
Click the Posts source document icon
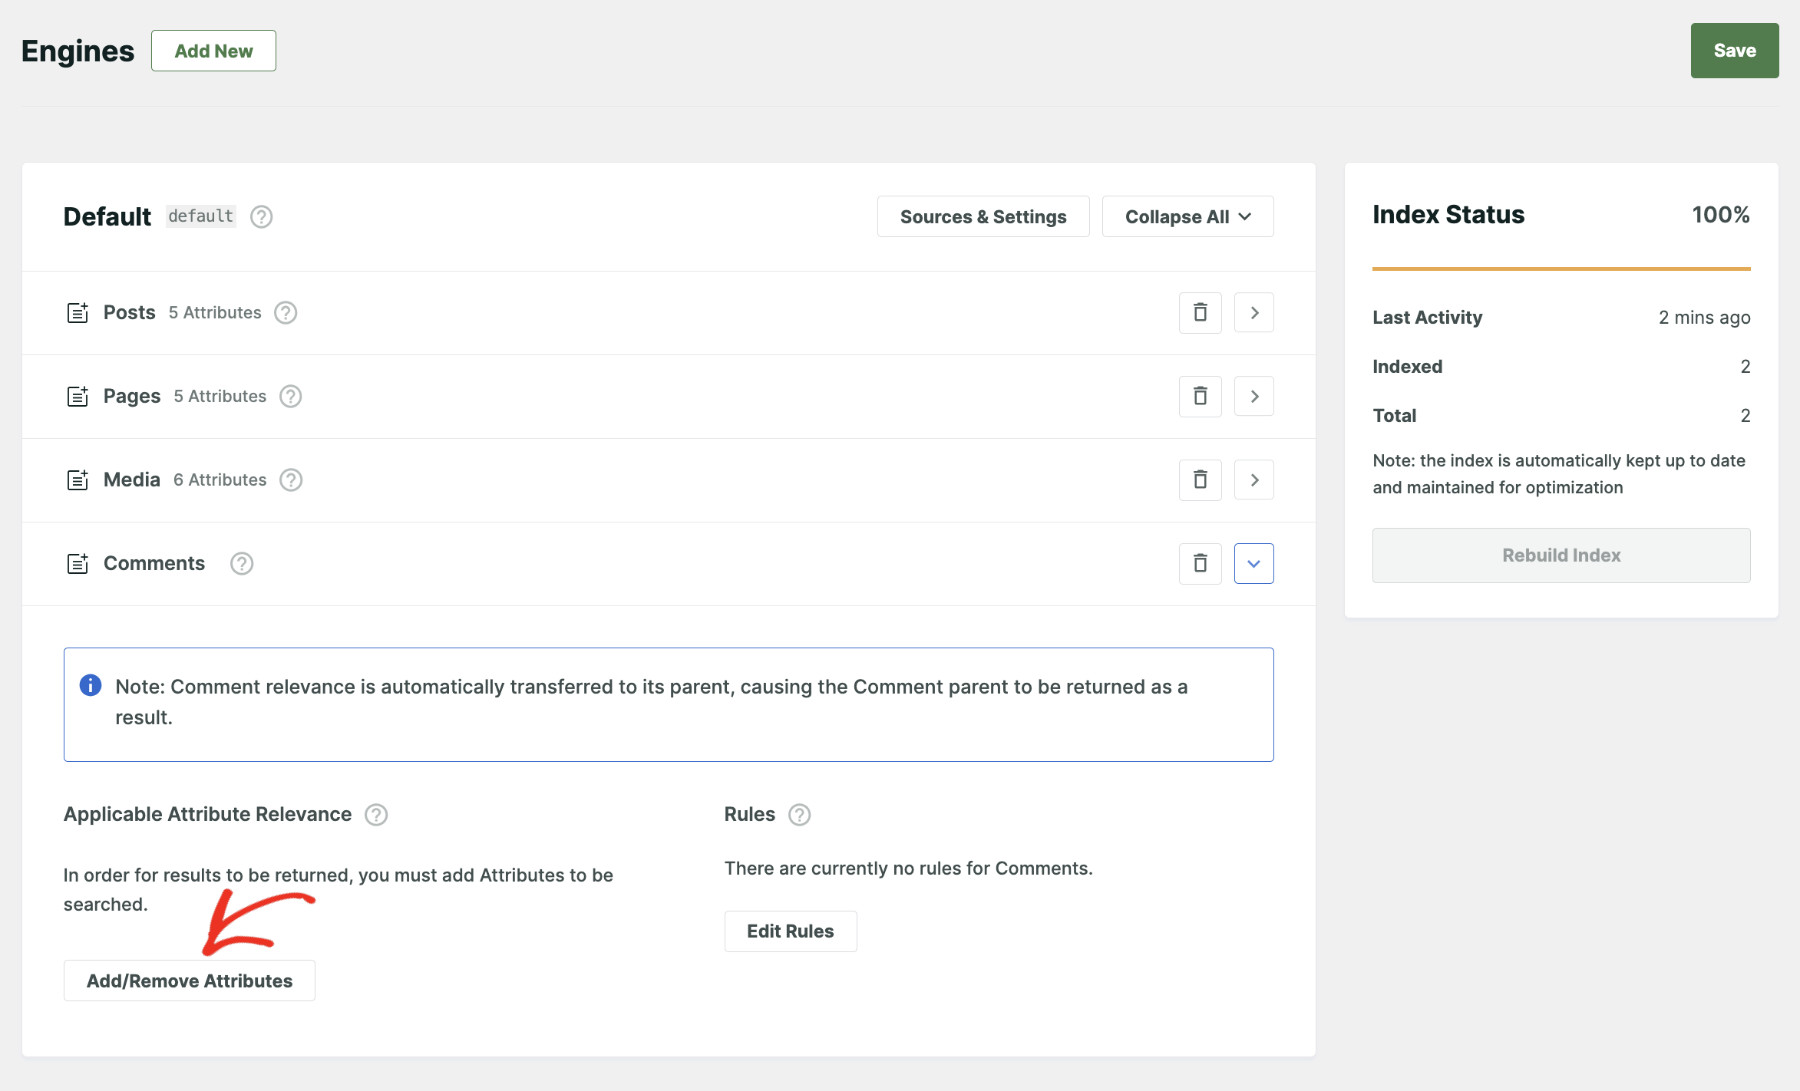(x=78, y=312)
